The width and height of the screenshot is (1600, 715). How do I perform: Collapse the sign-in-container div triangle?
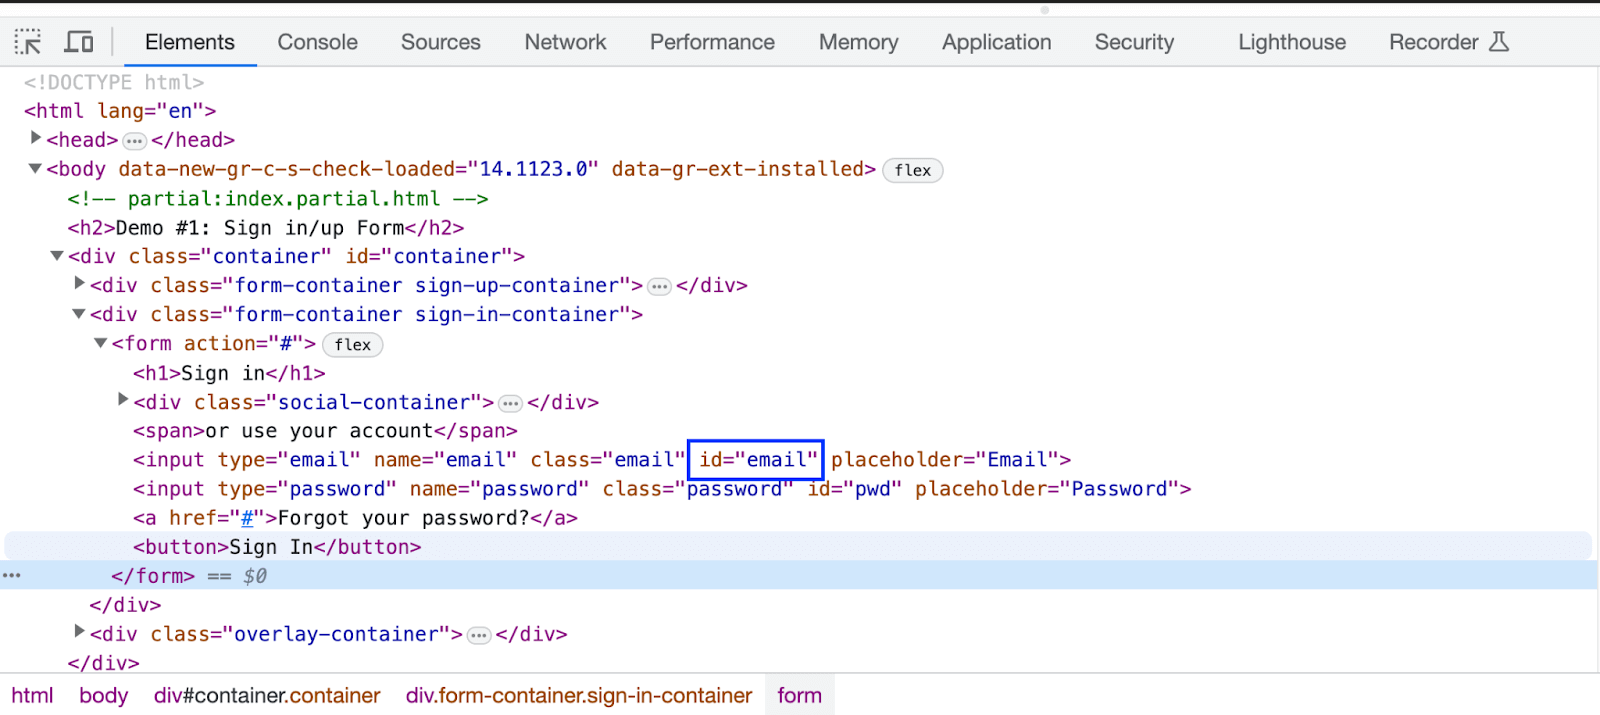[x=79, y=314]
